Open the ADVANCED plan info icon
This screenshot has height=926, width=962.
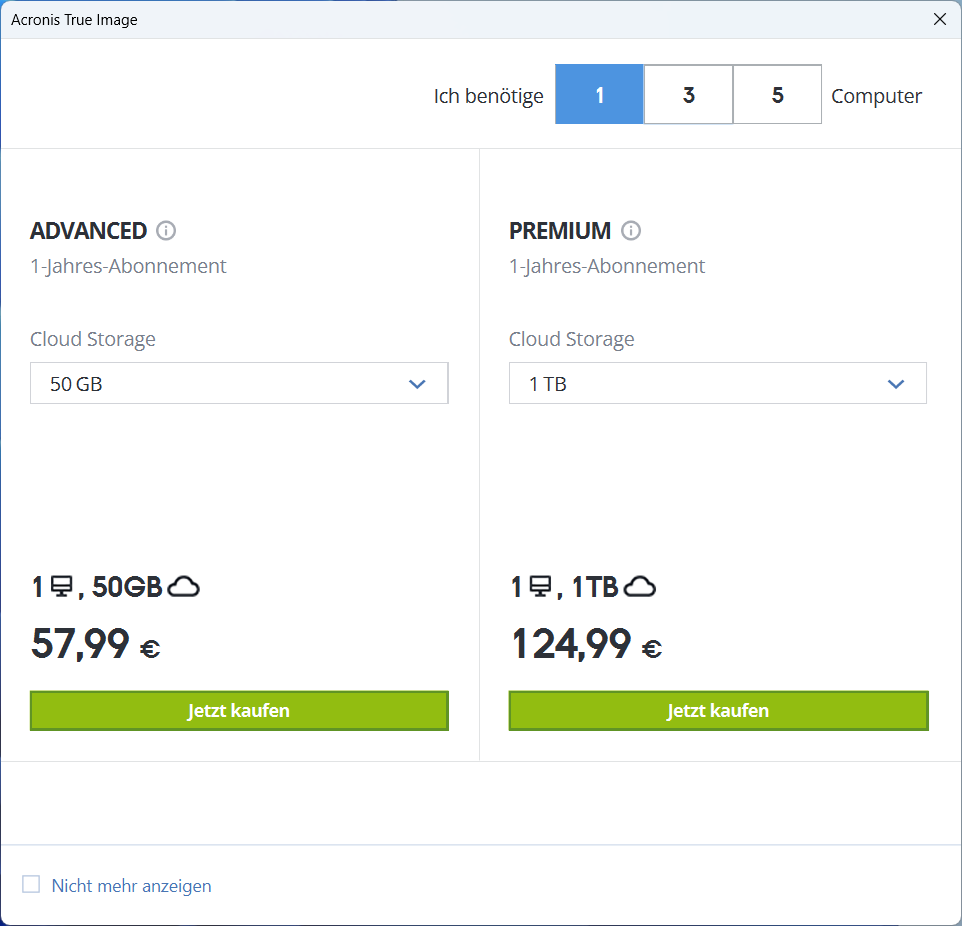(166, 231)
